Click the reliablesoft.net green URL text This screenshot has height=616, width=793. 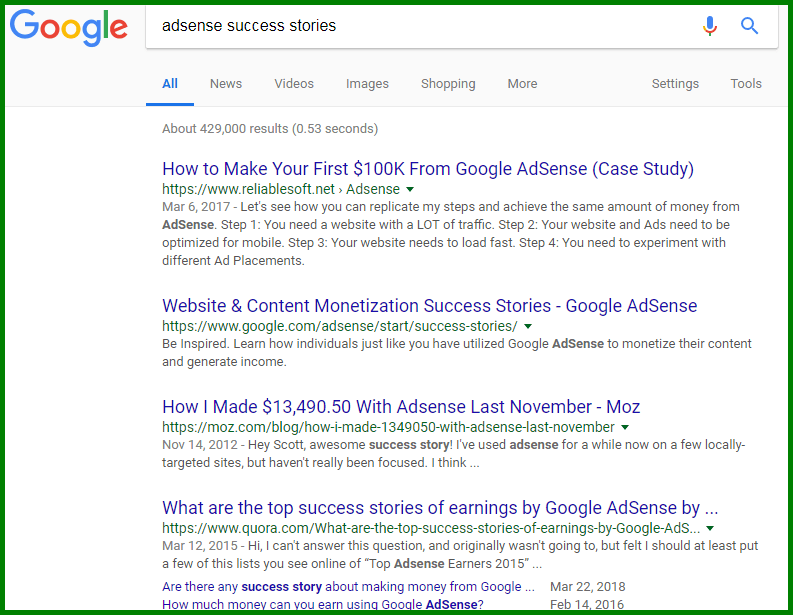coord(281,189)
